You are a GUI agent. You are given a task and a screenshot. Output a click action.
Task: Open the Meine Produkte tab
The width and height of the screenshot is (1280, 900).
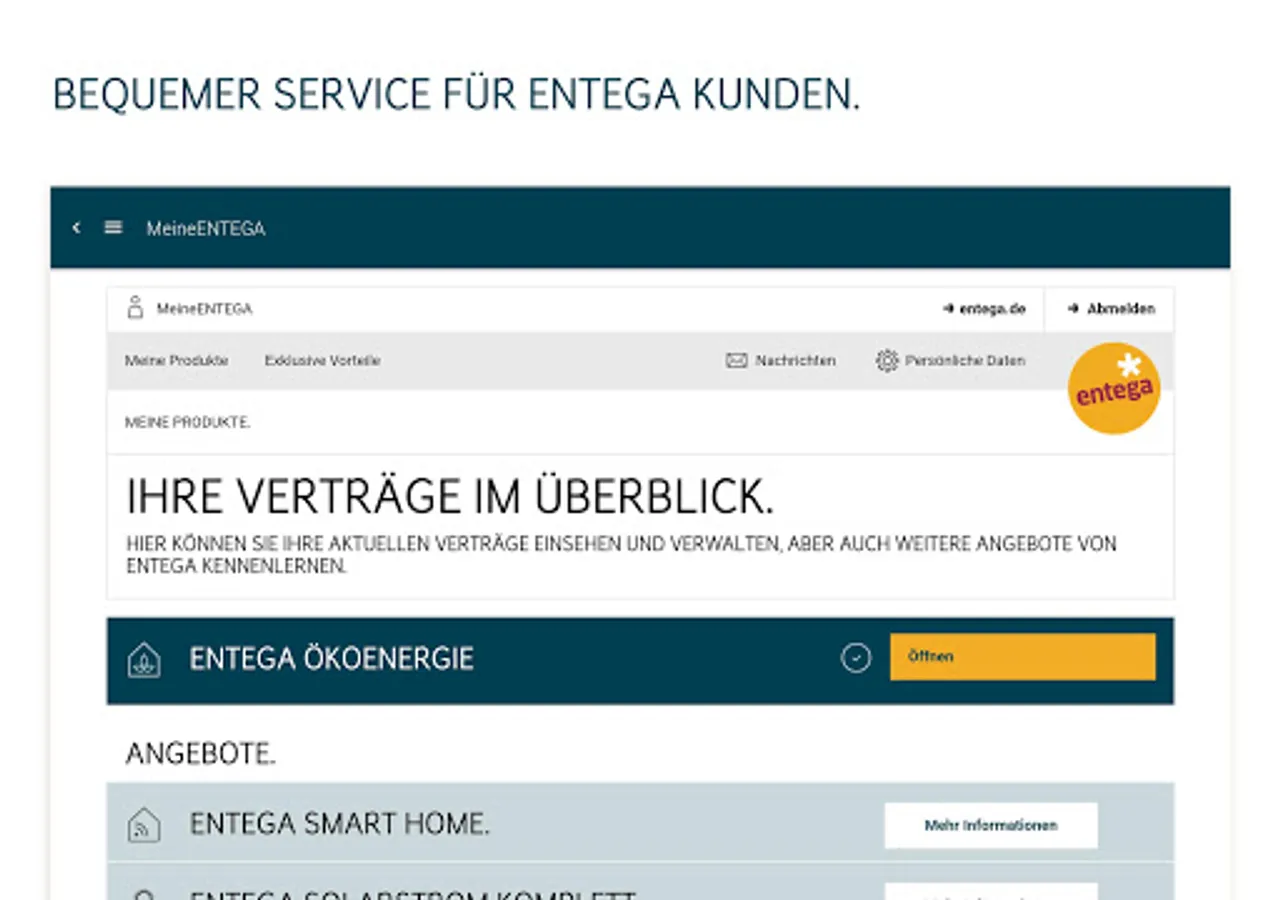(176, 361)
